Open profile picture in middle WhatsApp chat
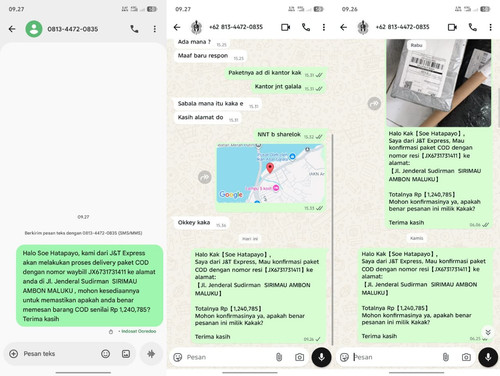The width and height of the screenshot is (500, 376). pyautogui.click(x=196, y=27)
